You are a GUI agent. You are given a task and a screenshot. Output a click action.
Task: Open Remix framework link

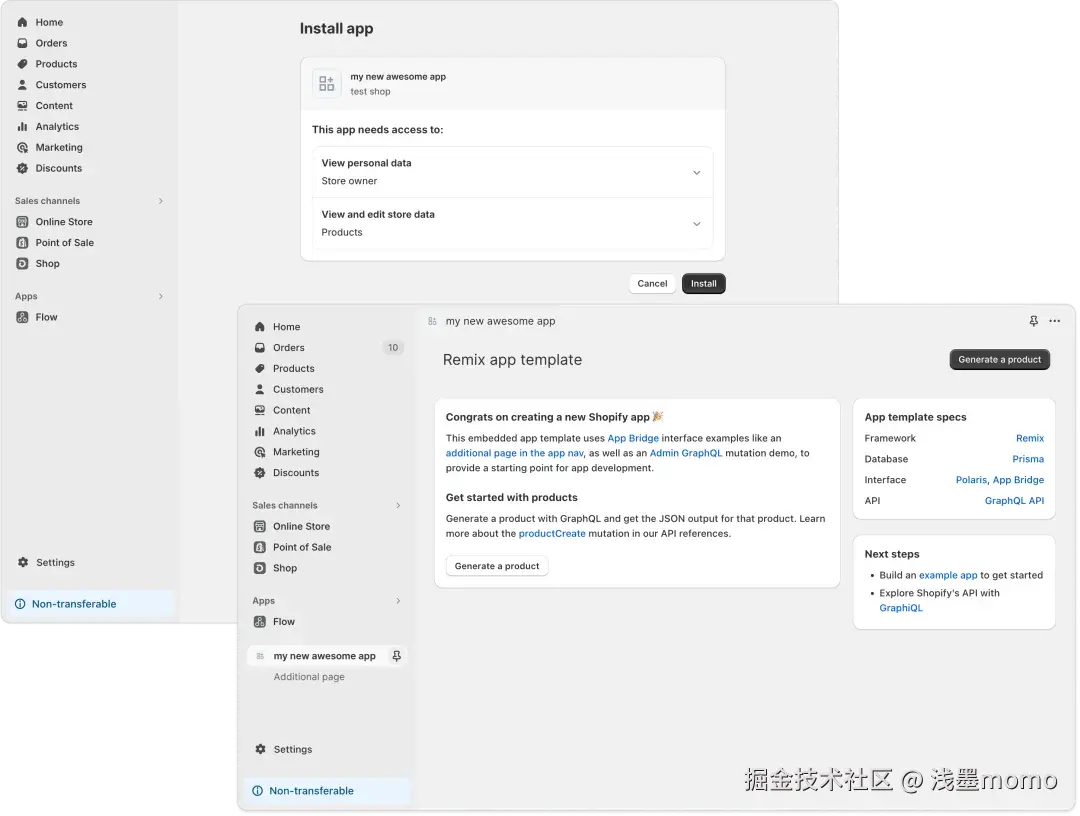click(x=1030, y=438)
